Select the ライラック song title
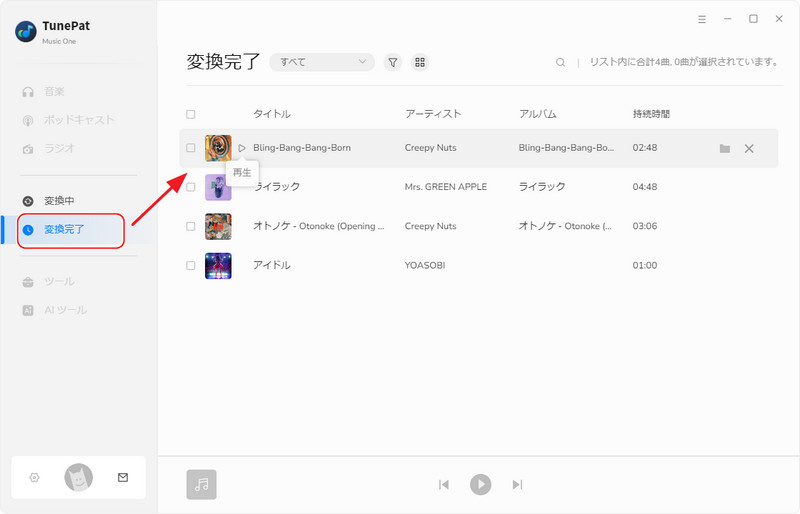This screenshot has width=800, height=514. 277,187
